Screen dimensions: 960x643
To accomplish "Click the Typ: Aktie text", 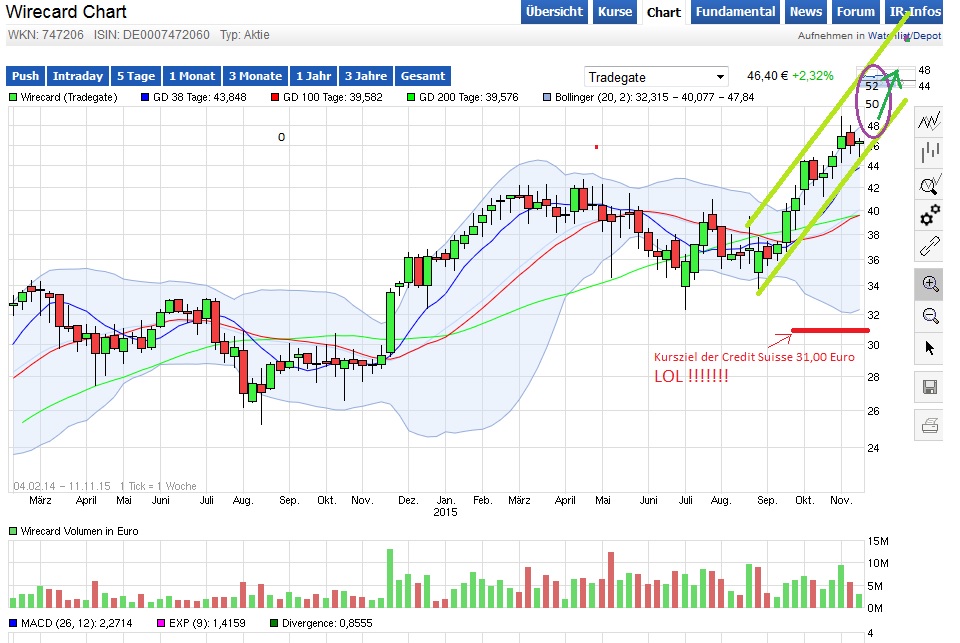I will (x=244, y=35).
